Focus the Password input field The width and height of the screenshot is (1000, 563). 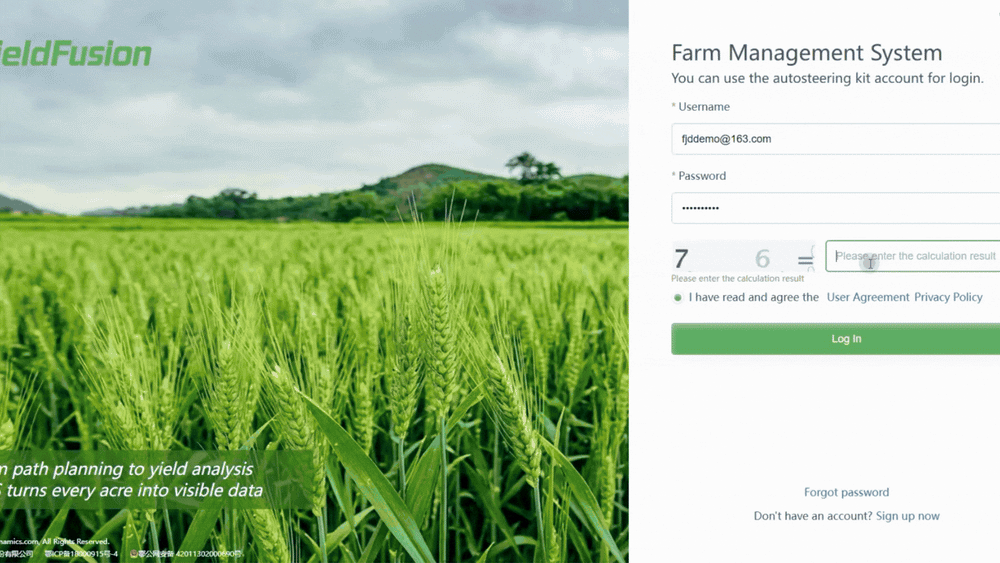point(835,208)
